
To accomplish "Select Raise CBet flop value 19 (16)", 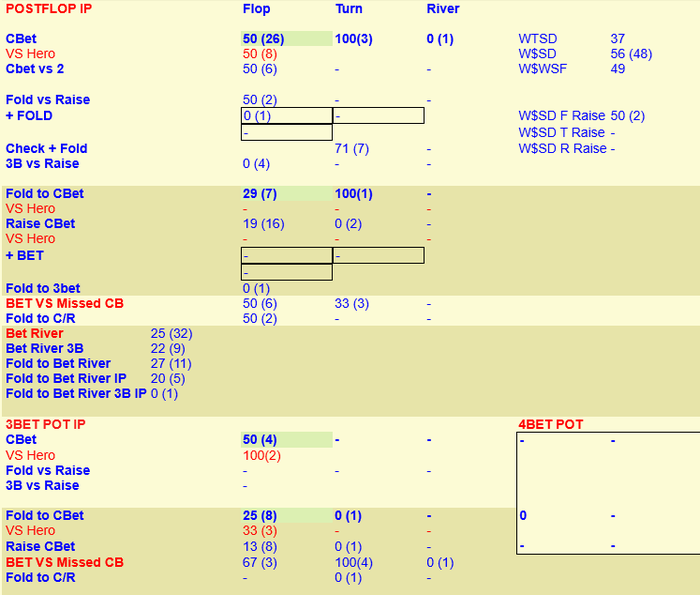I will tap(263, 224).
